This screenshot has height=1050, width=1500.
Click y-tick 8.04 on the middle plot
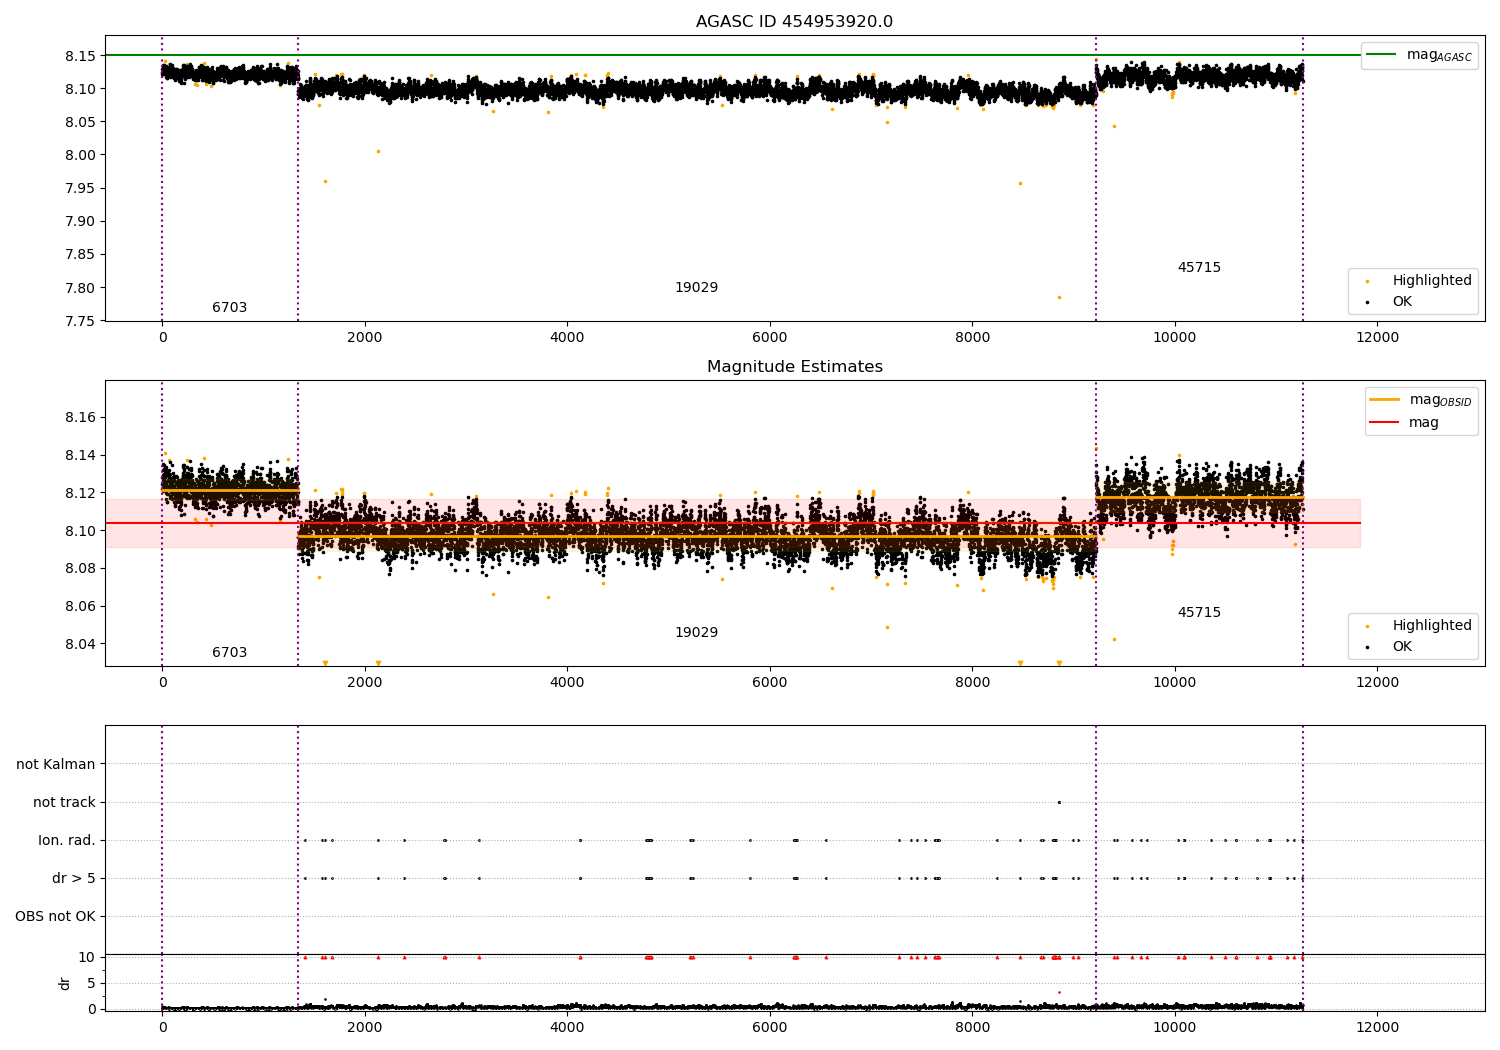[x=80, y=644]
